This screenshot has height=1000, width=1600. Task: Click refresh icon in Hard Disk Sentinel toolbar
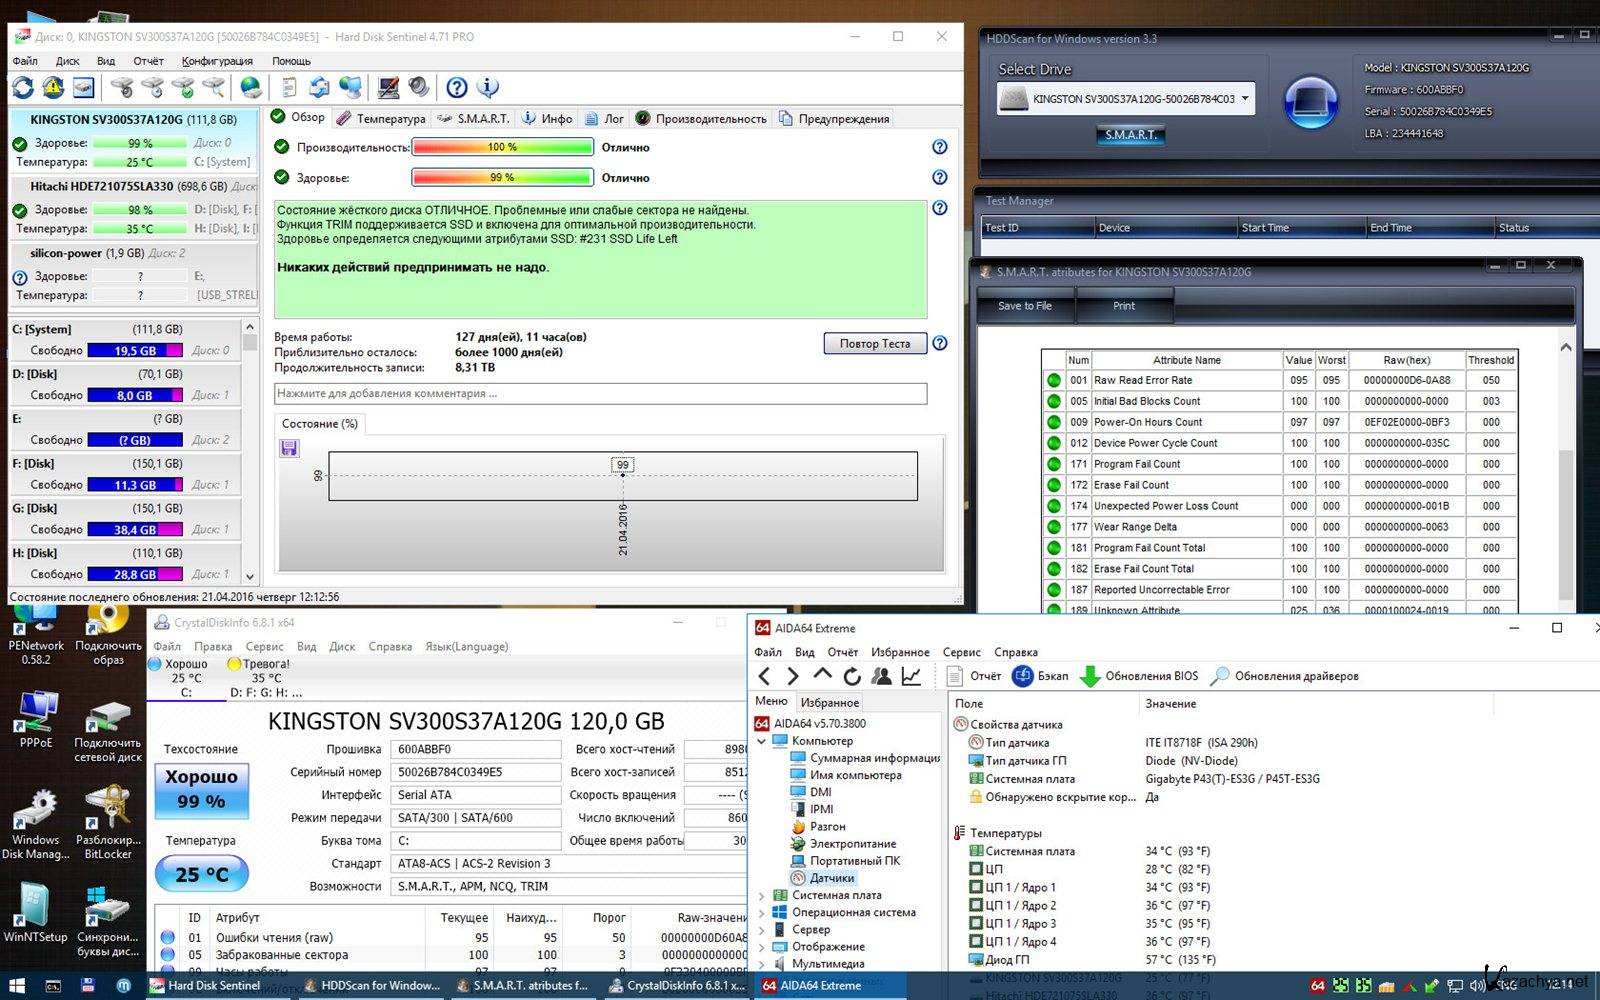23,88
